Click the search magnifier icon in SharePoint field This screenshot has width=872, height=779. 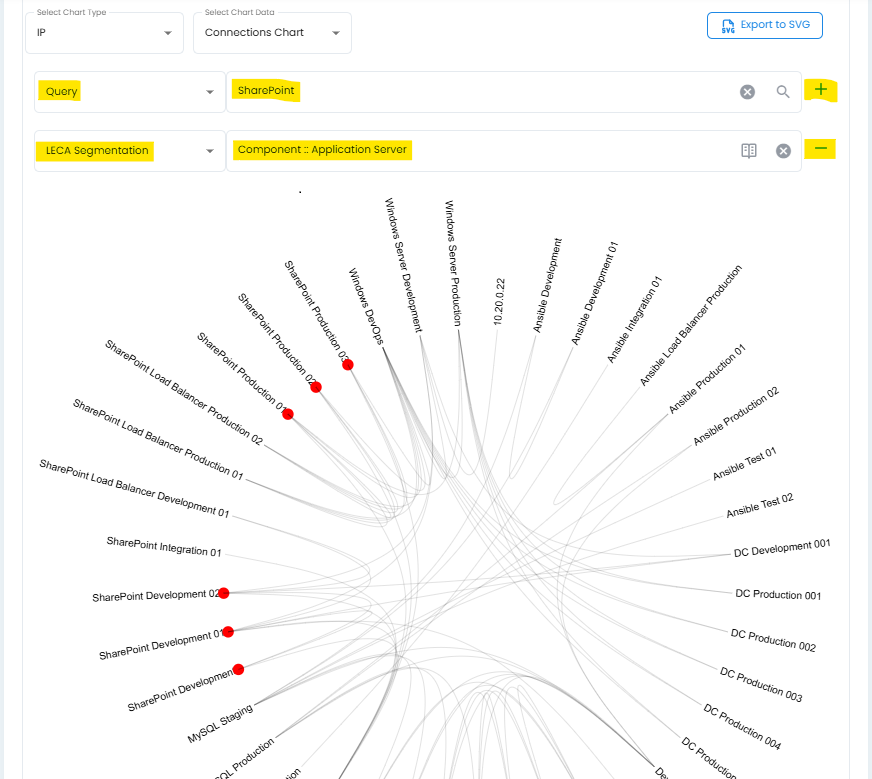click(783, 92)
